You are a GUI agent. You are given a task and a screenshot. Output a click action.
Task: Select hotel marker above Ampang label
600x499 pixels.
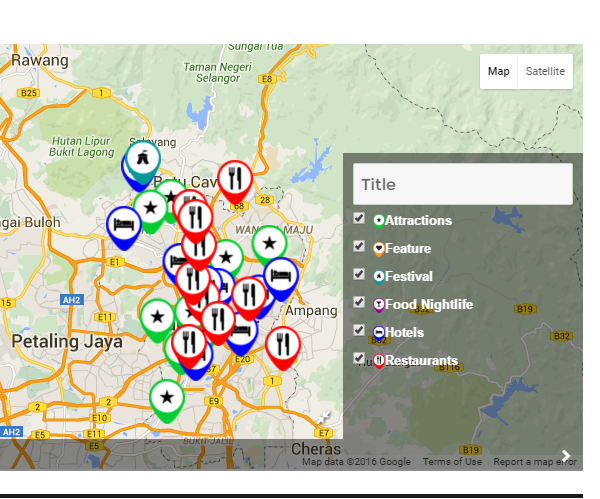coord(281,276)
